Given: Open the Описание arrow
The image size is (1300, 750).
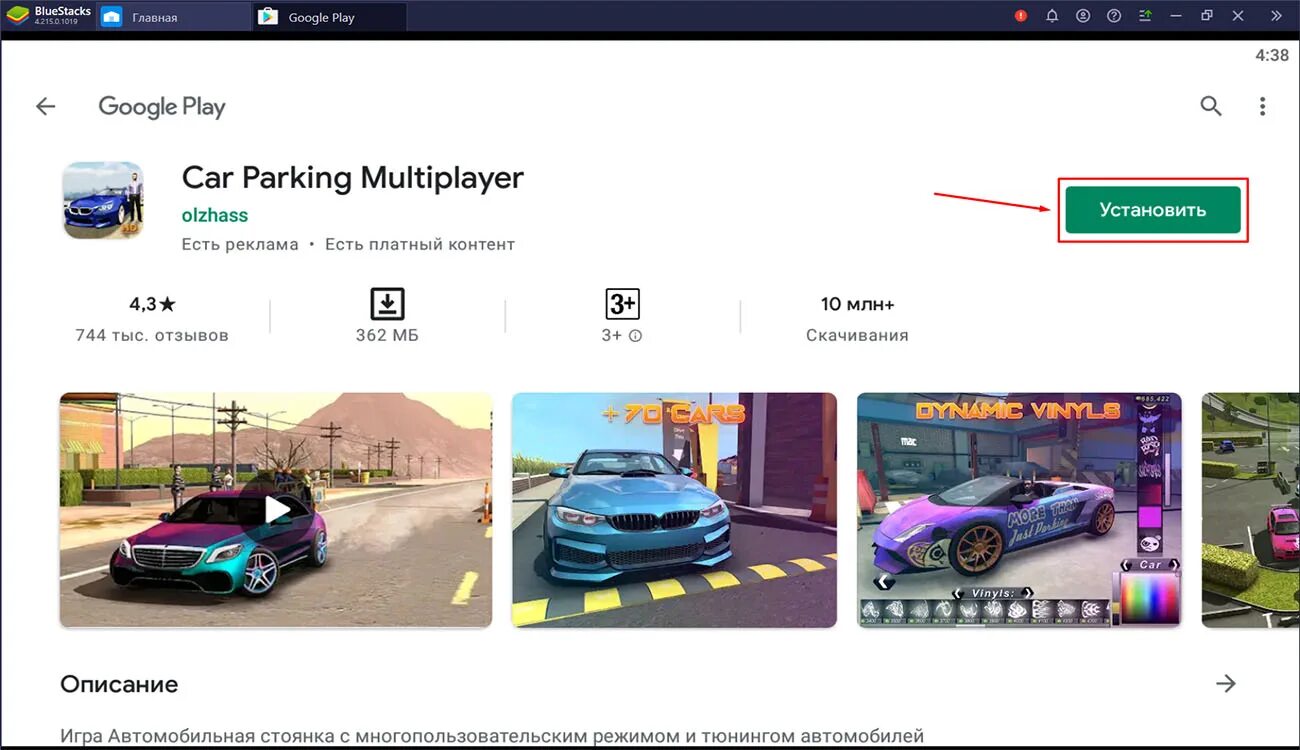Looking at the screenshot, I should (1226, 684).
